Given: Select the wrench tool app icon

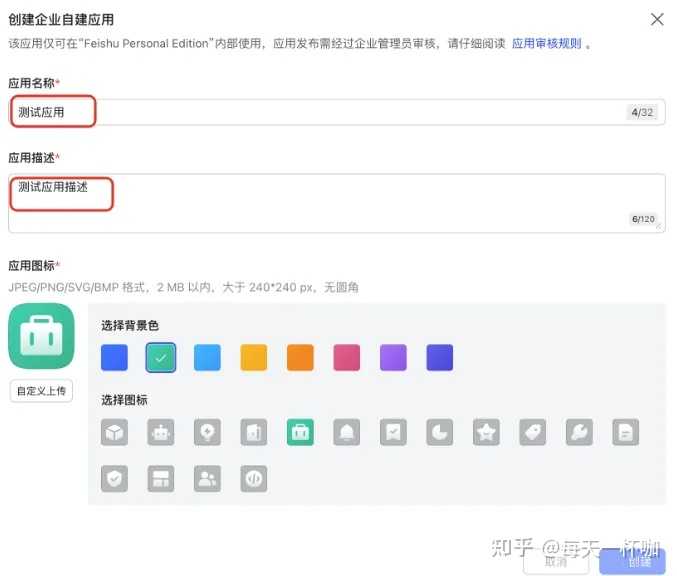Looking at the screenshot, I should (579, 432).
